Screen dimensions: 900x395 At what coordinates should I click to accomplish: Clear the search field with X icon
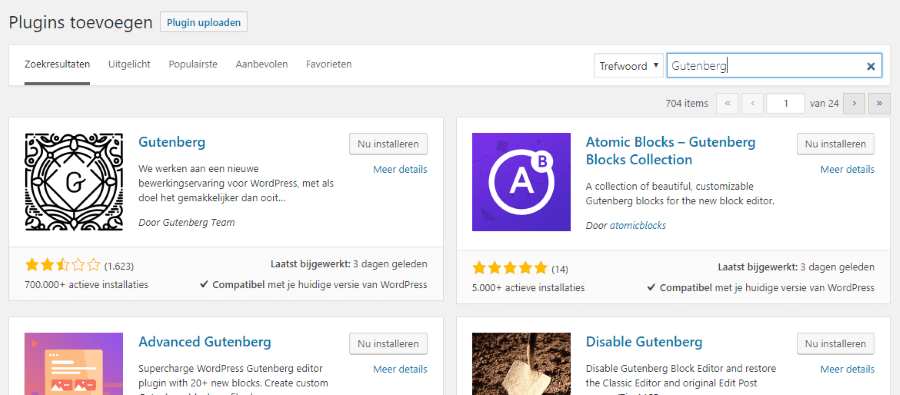pyautogui.click(x=871, y=67)
